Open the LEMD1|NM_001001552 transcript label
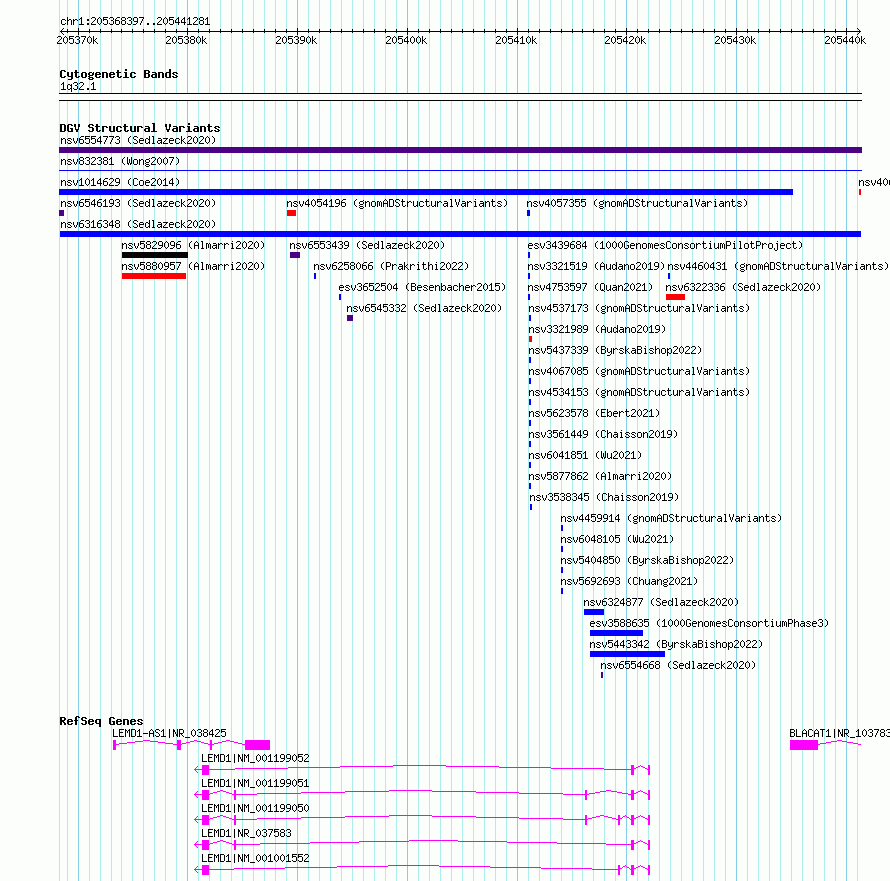 (x=255, y=858)
